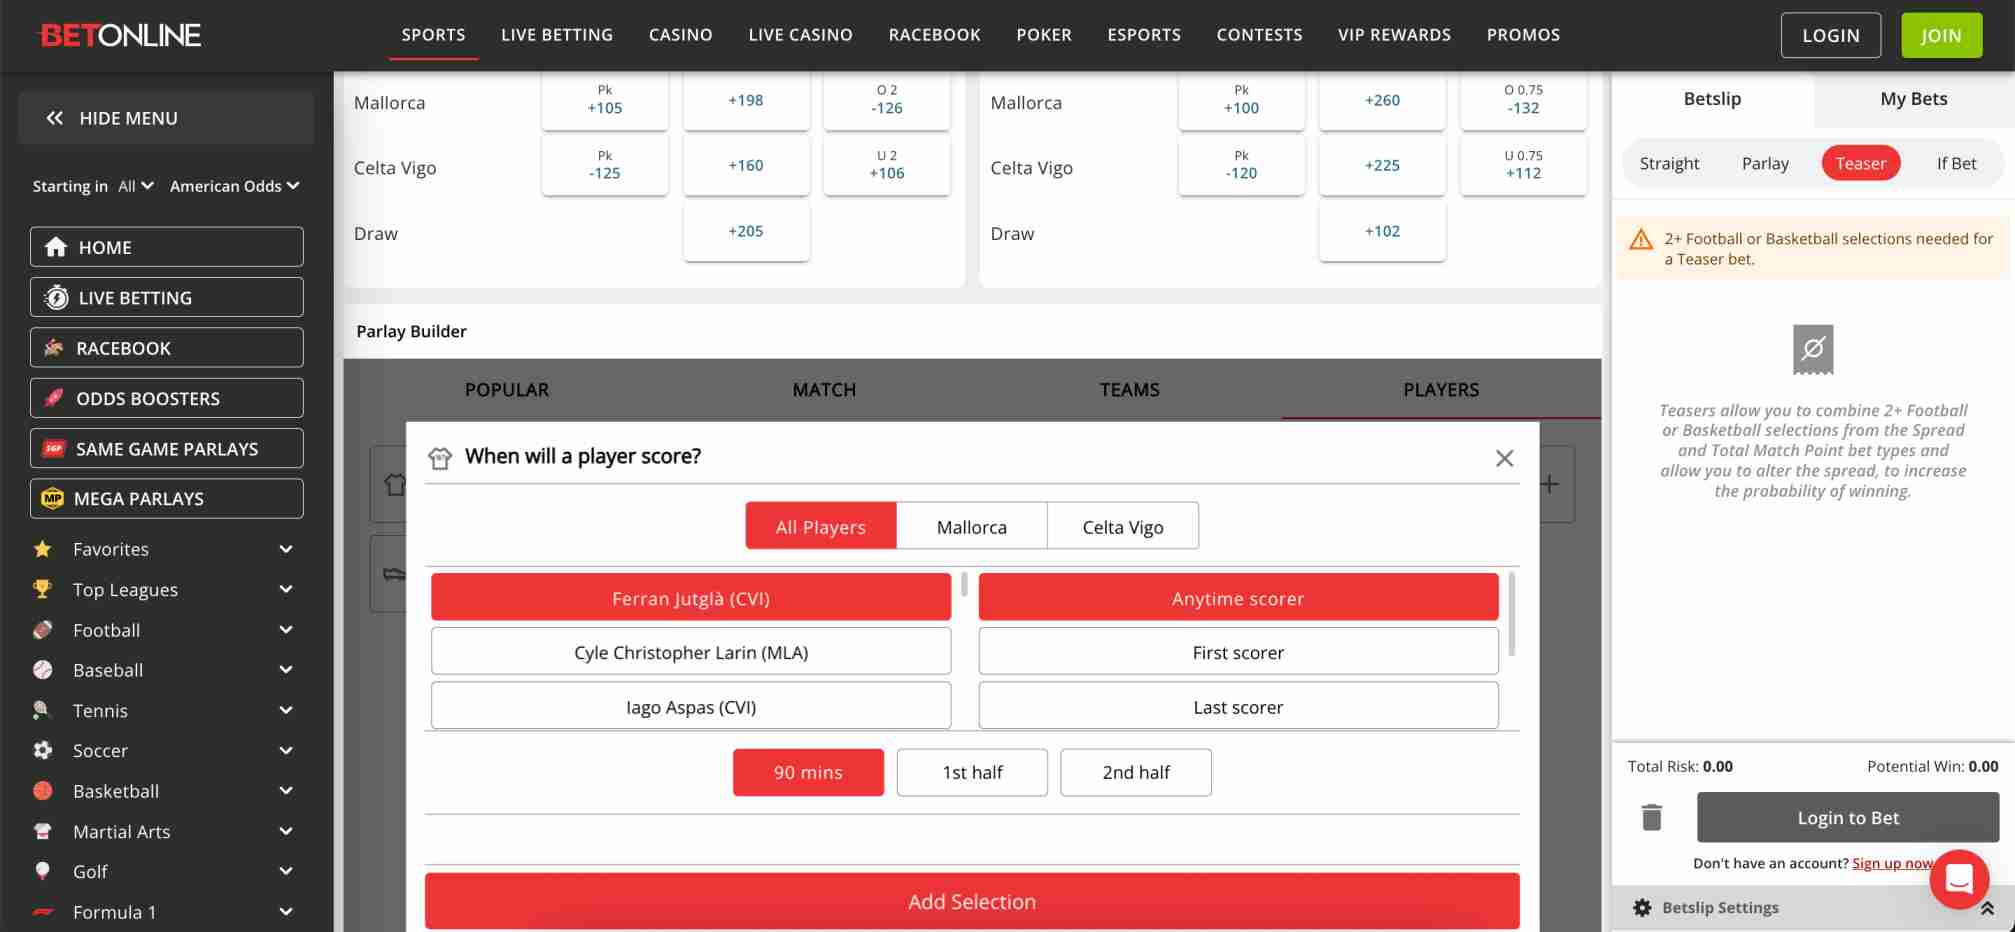The width and height of the screenshot is (2015, 932).
Task: Select the 1st half scoring period
Action: coord(971,771)
